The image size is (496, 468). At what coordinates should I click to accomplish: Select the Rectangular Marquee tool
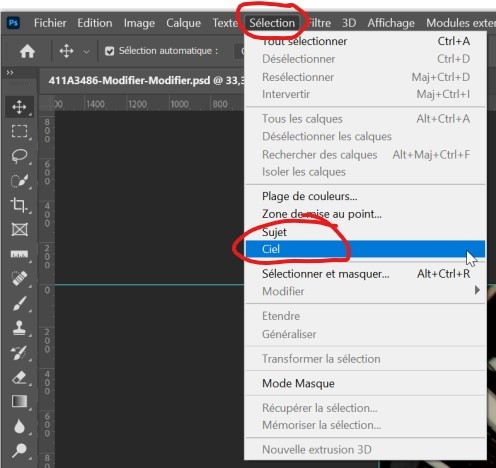[19, 131]
